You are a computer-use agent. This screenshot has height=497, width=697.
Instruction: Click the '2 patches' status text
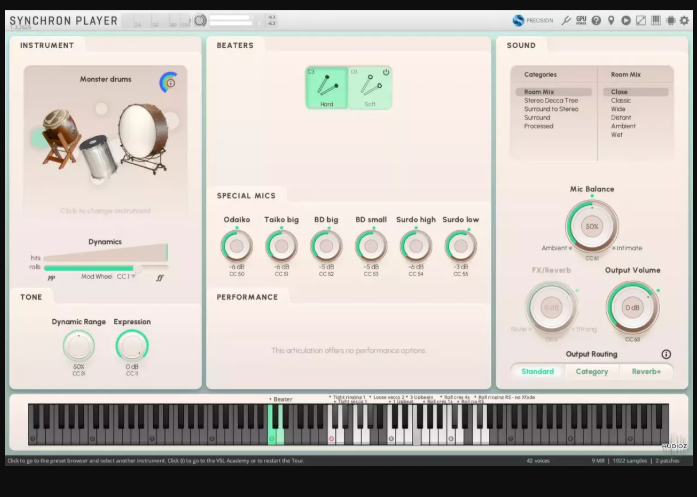click(x=668, y=461)
